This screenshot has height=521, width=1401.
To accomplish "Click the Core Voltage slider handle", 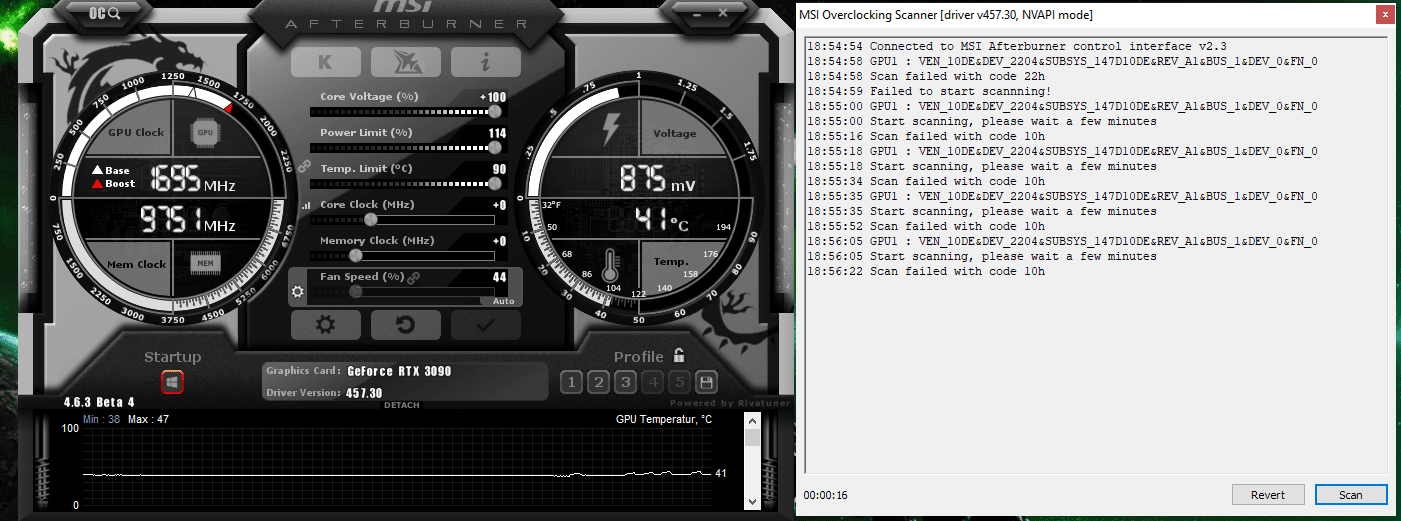I will (494, 111).
